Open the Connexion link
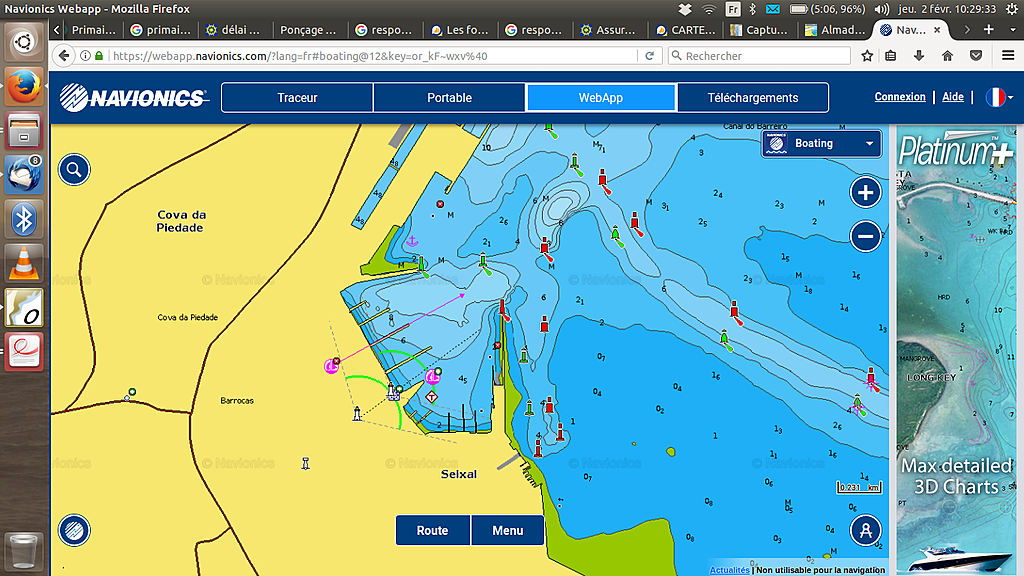 (900, 97)
